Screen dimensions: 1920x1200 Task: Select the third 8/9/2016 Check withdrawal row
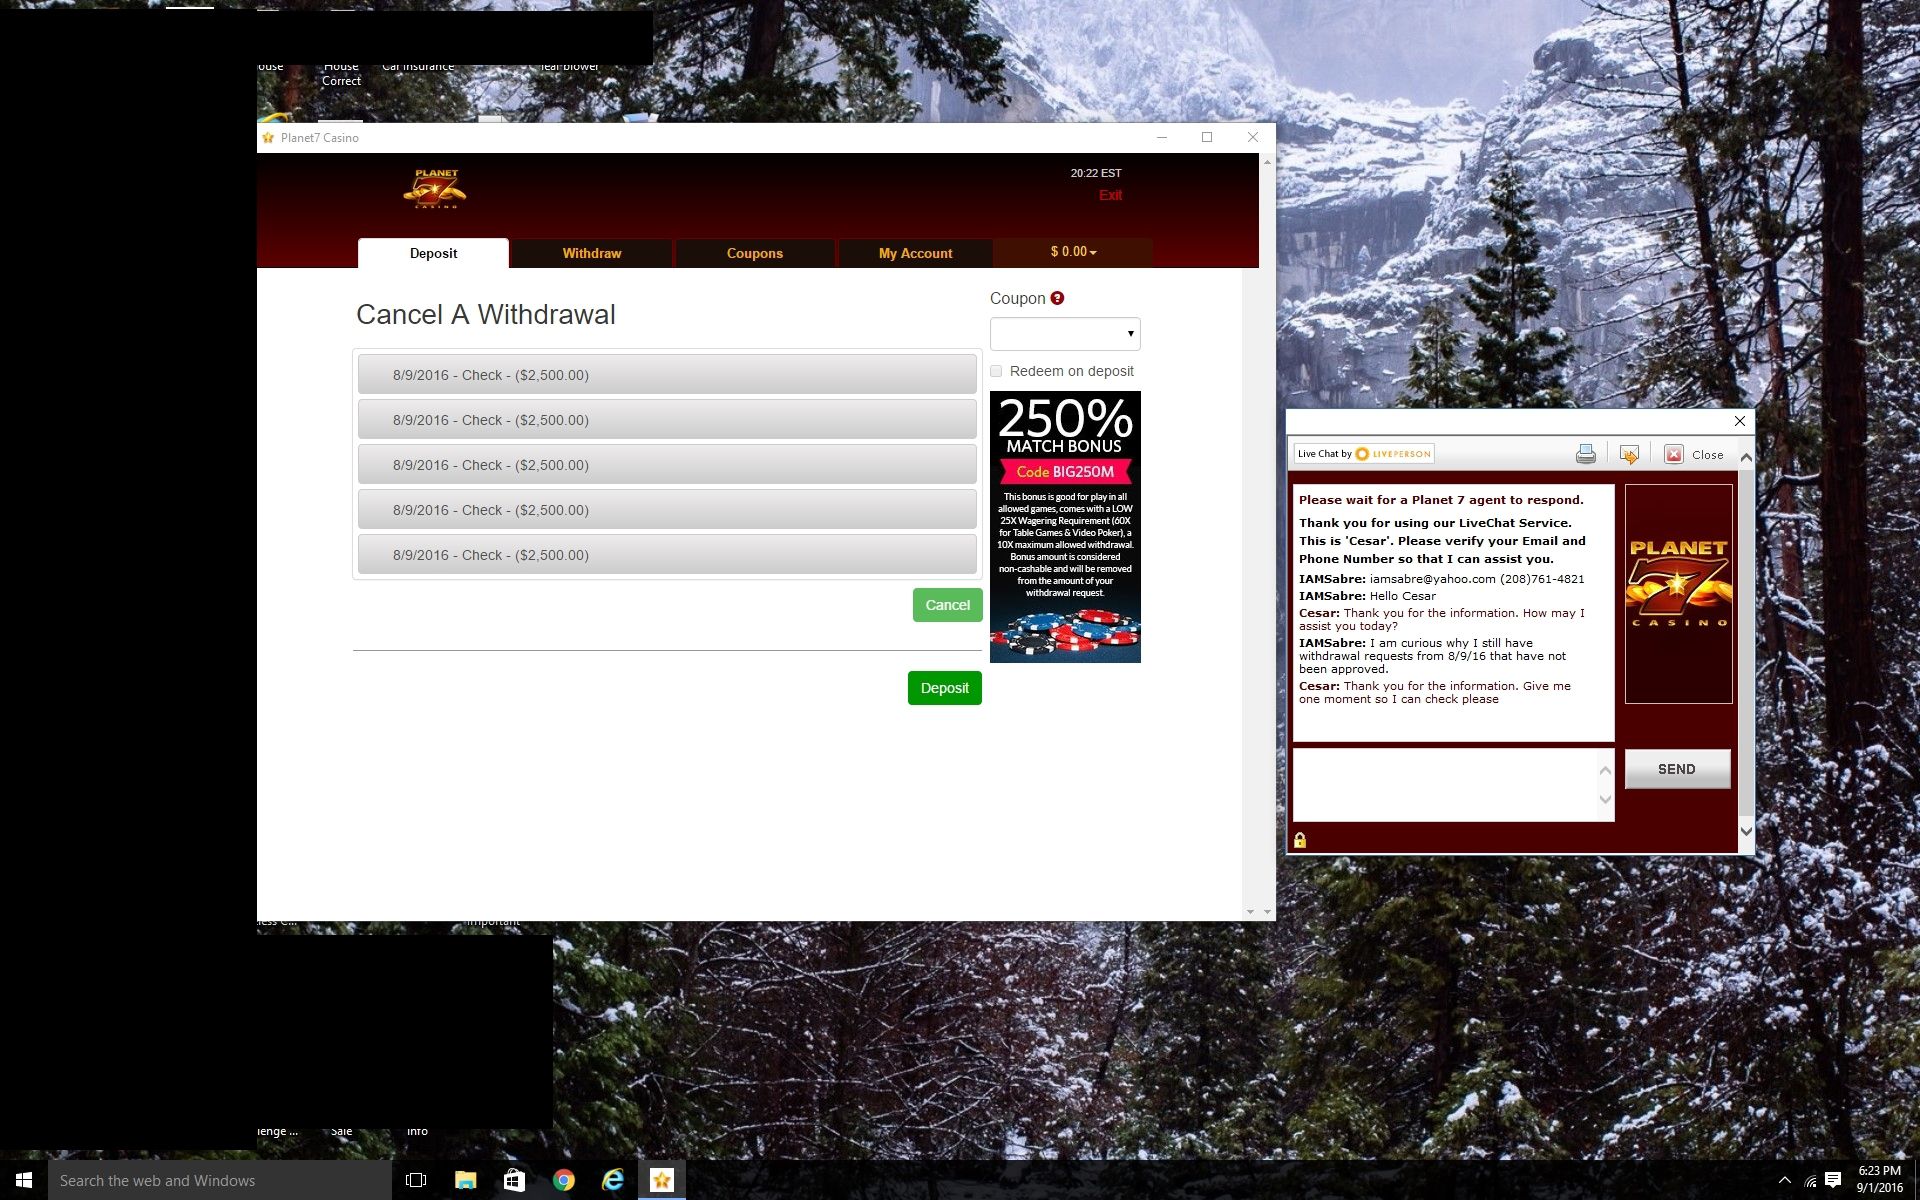(667, 465)
